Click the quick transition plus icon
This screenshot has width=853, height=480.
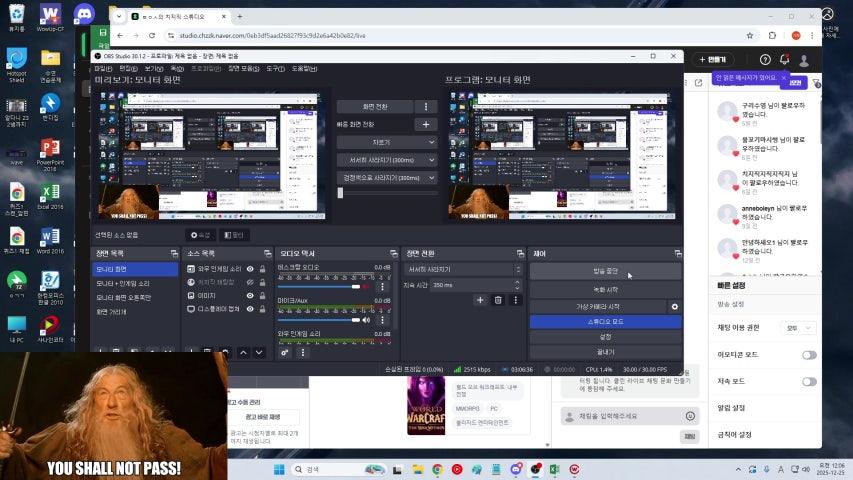coord(426,125)
